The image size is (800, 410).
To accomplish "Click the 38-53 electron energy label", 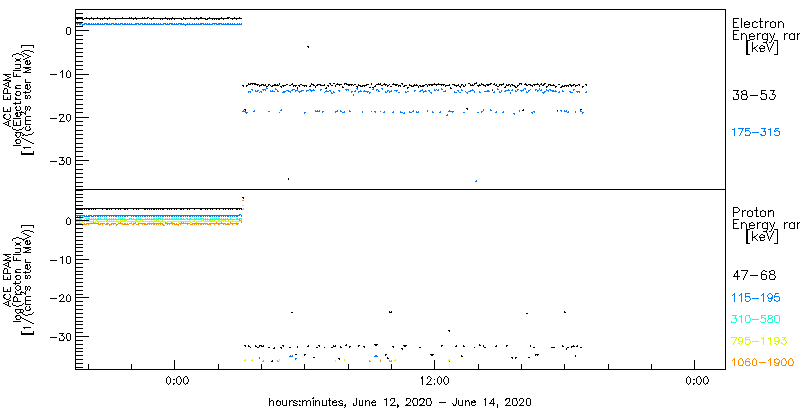I will pos(754,95).
